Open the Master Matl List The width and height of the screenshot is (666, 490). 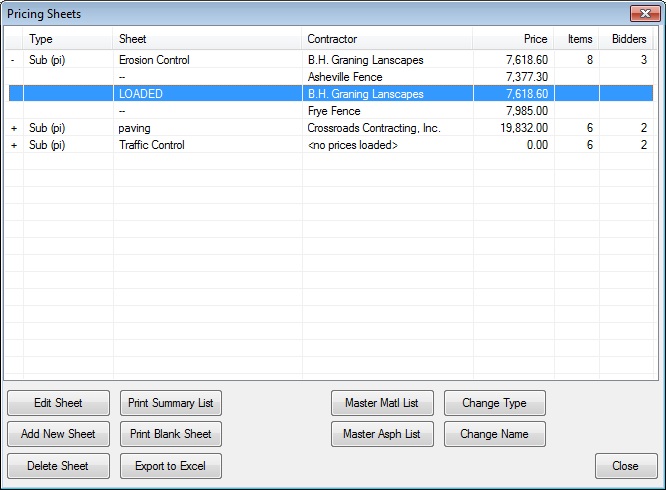click(382, 403)
